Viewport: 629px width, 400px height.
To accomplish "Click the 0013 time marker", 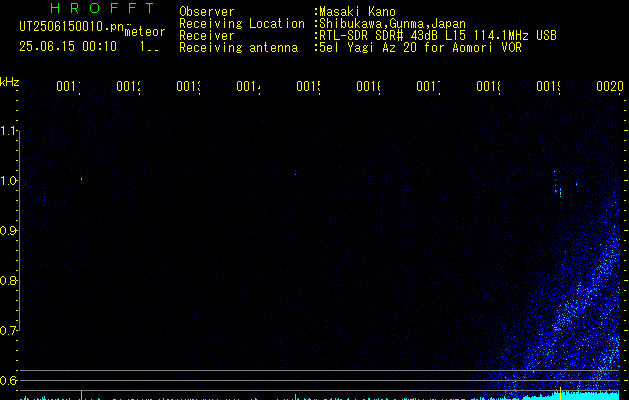I will tap(188, 86).
